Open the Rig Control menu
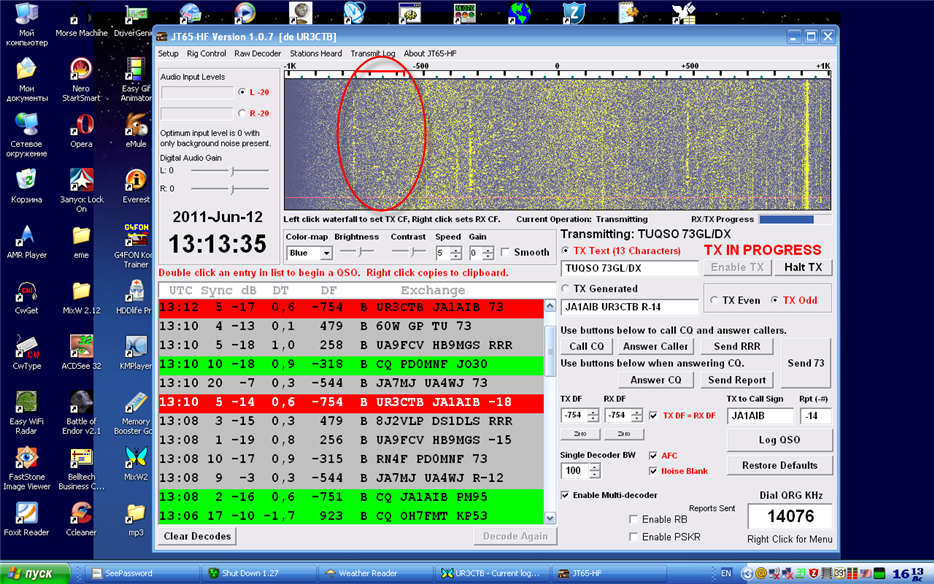 click(206, 54)
